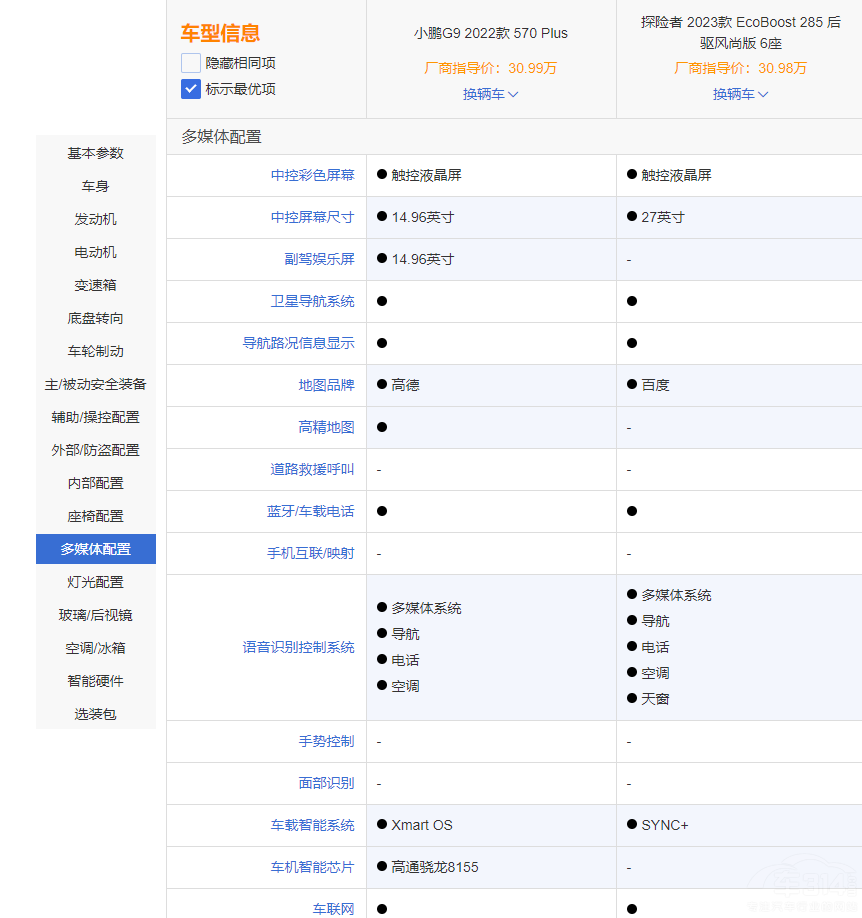Screen dimensions: 862x918
Task: Open 换辆车 dropdown for 小鹏G9
Action: coord(490,94)
